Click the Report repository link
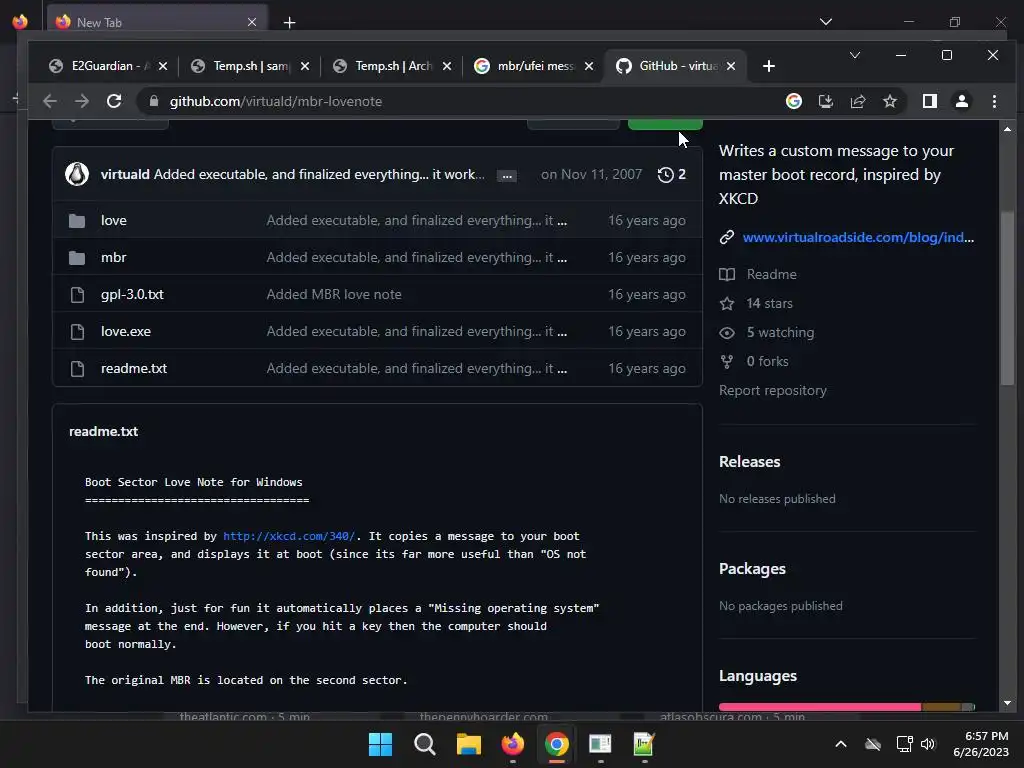 coord(773,391)
